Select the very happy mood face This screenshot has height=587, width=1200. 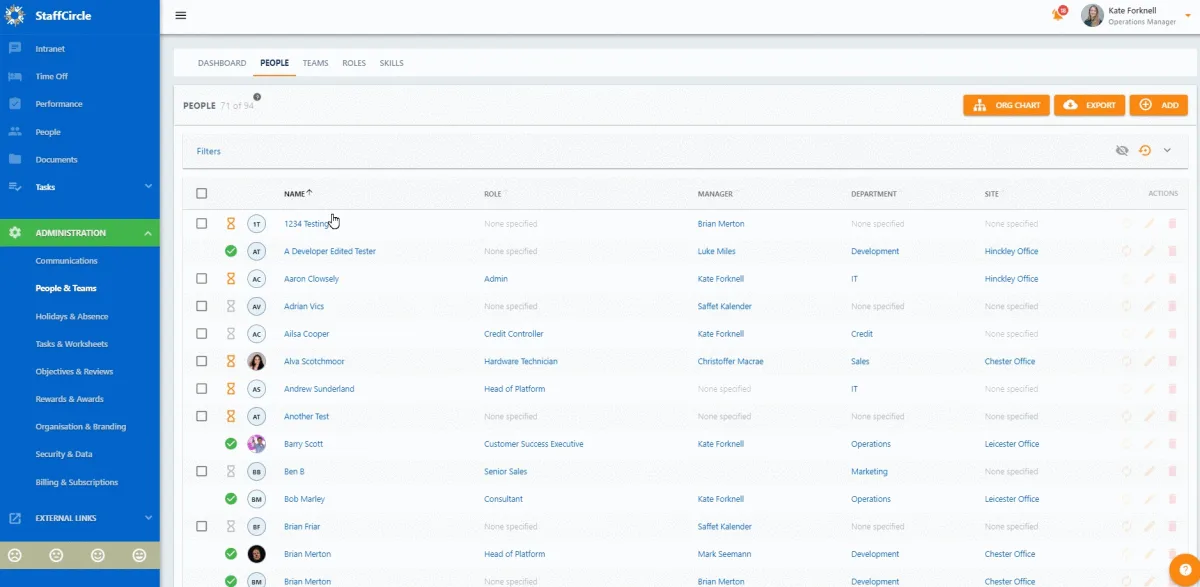(139, 555)
